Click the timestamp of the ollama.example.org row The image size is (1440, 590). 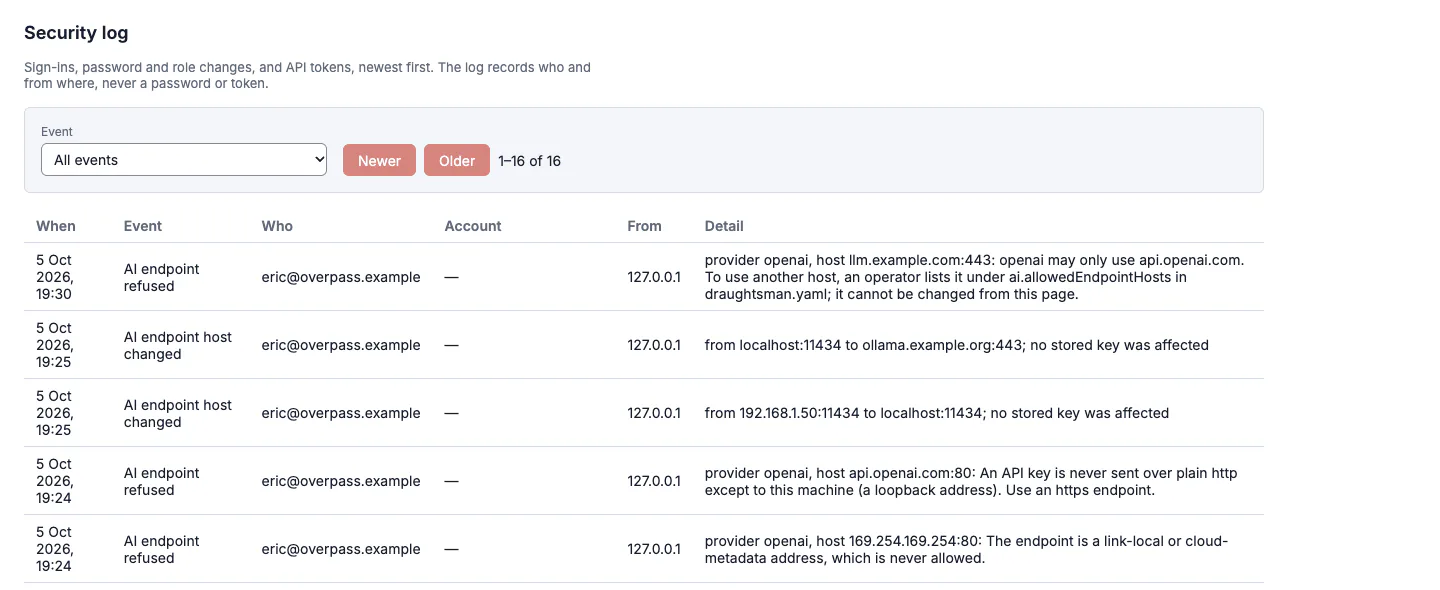[55, 345]
